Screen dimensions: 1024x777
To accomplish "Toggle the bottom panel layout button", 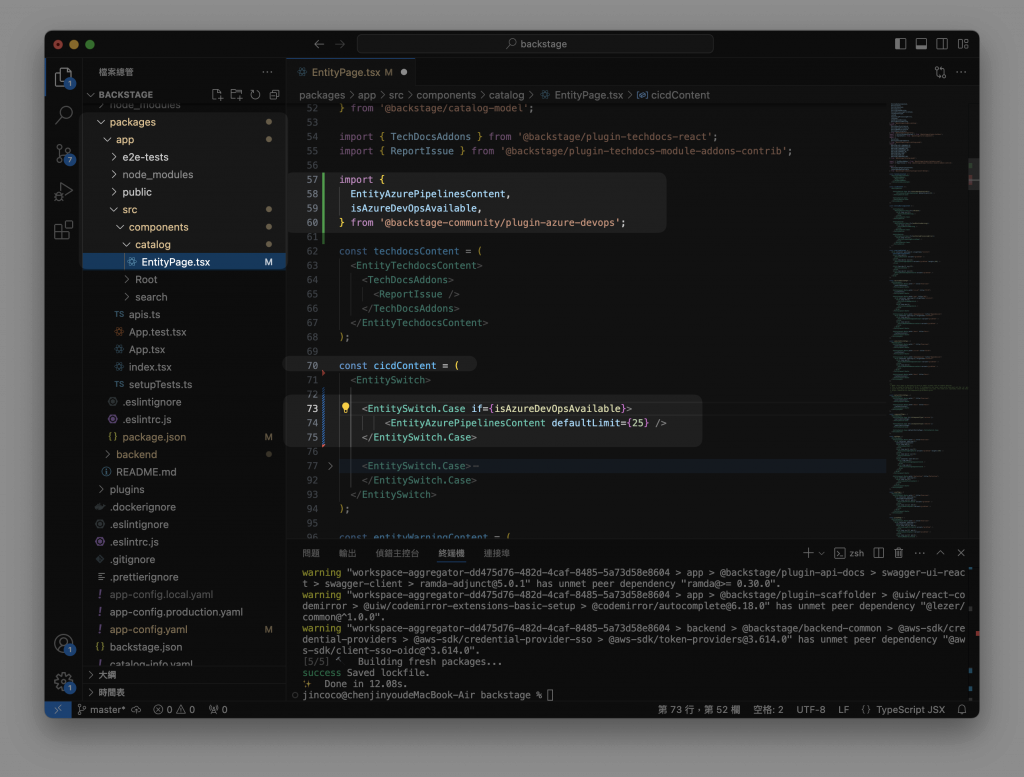I will (921, 44).
